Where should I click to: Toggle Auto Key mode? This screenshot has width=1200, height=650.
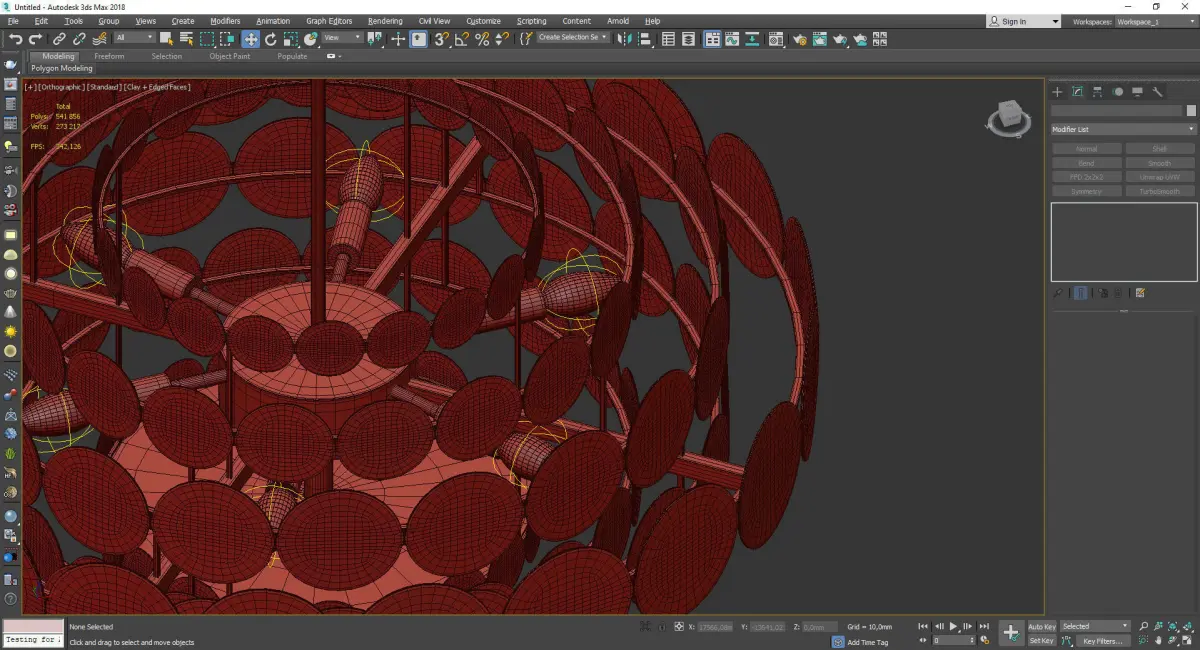pos(1042,626)
